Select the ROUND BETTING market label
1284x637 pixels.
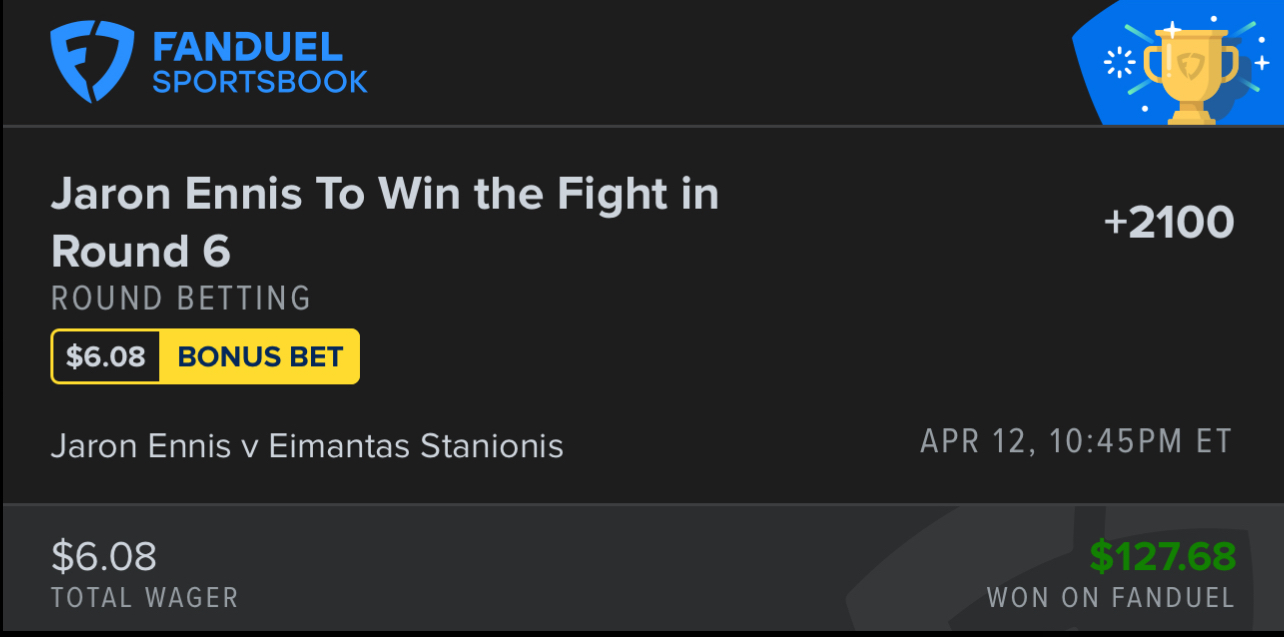click(181, 298)
